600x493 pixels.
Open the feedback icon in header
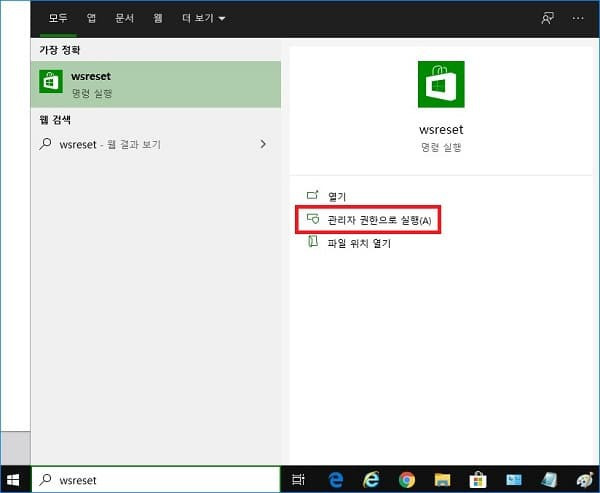point(547,18)
